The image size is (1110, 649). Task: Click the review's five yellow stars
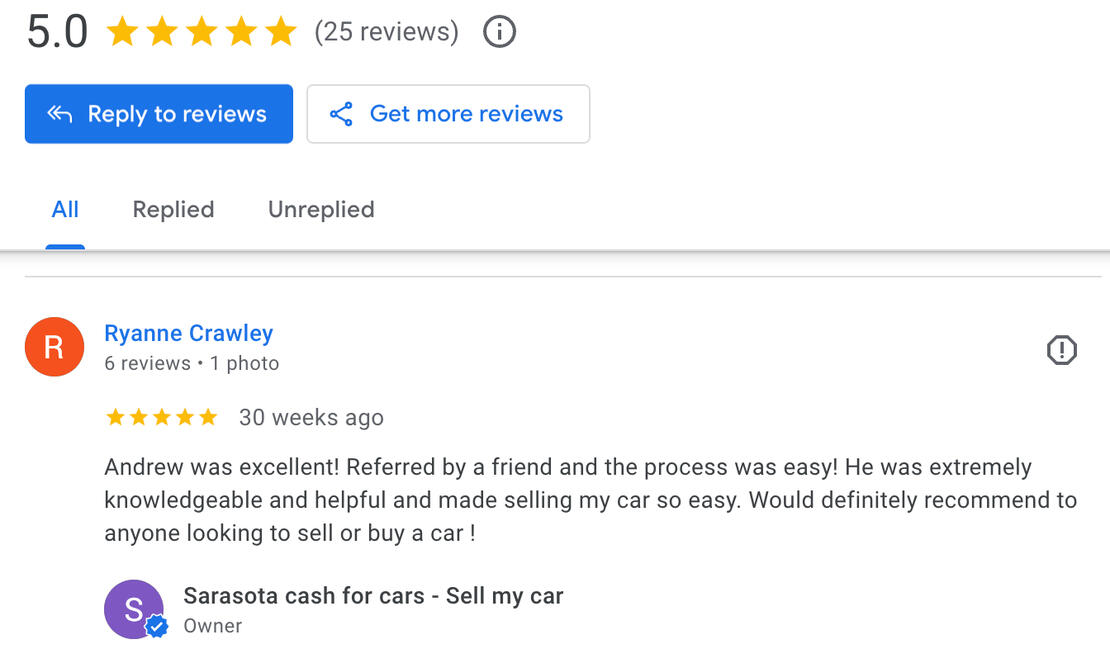coord(161,417)
